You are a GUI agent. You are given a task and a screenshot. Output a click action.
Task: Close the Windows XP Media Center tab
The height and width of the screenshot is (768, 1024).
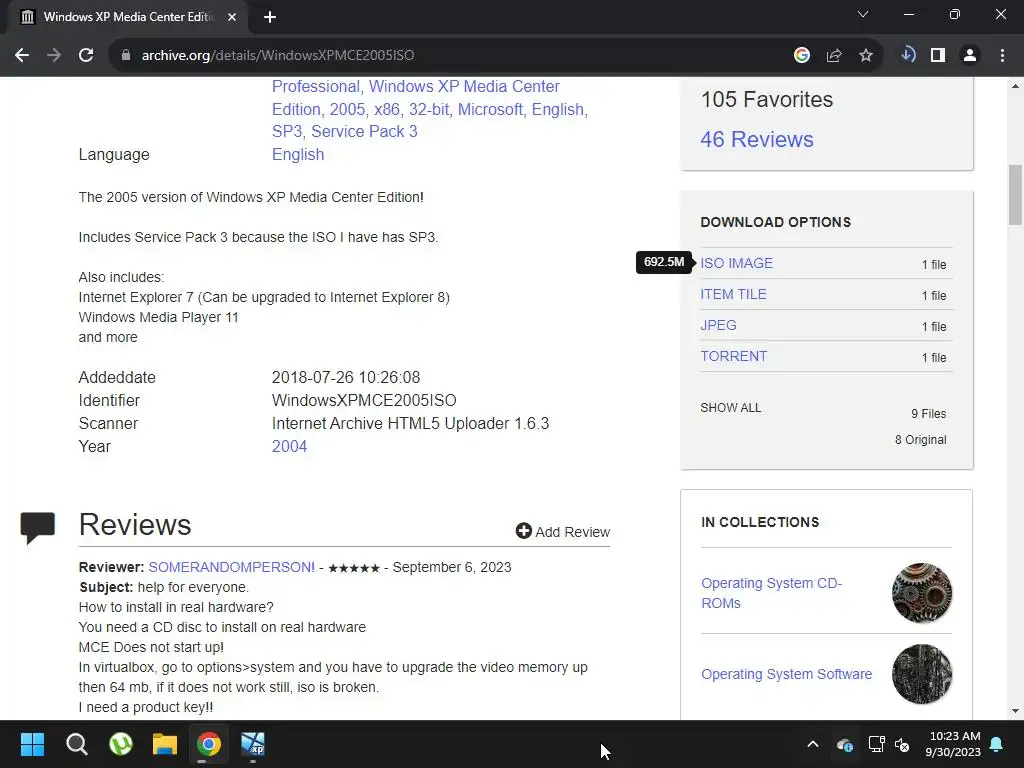pos(232,17)
